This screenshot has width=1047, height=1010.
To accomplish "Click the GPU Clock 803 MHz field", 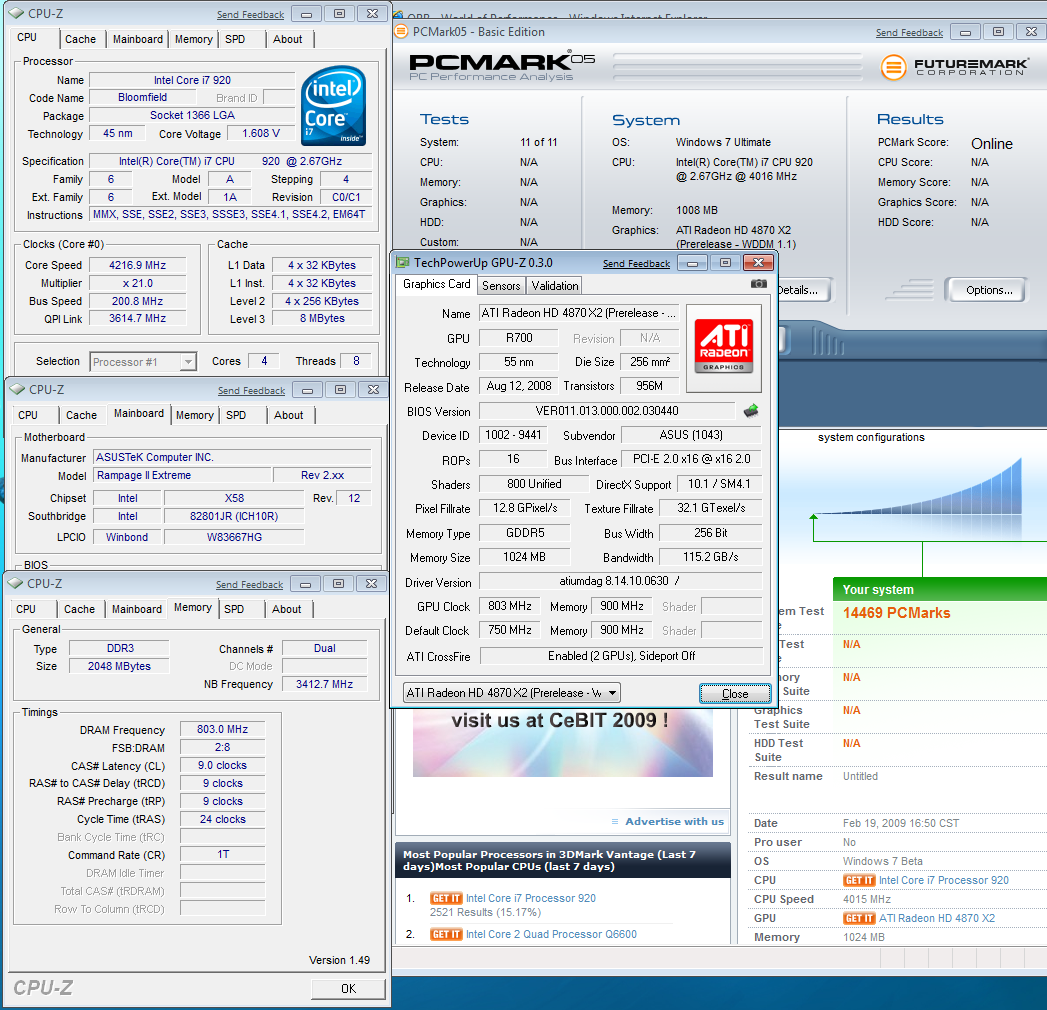I will [510, 606].
